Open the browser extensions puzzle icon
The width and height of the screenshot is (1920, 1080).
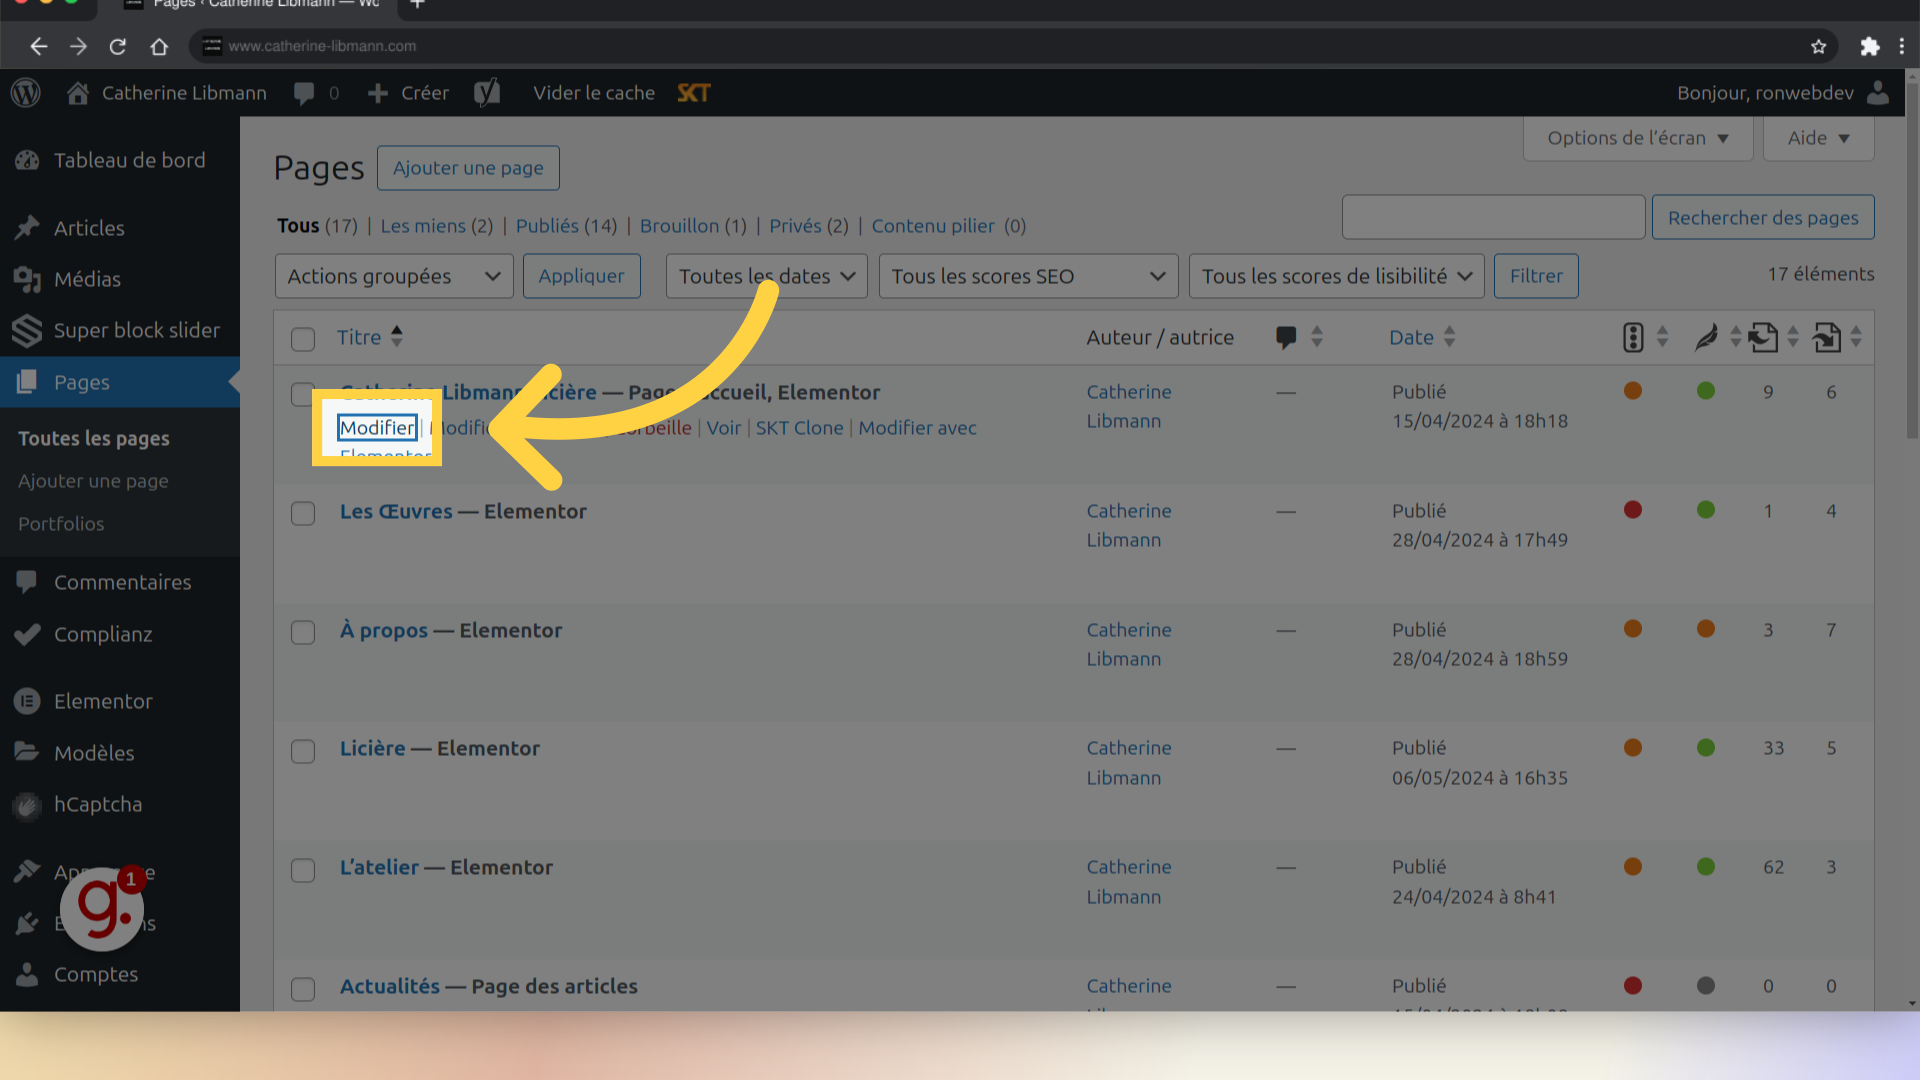click(1869, 46)
